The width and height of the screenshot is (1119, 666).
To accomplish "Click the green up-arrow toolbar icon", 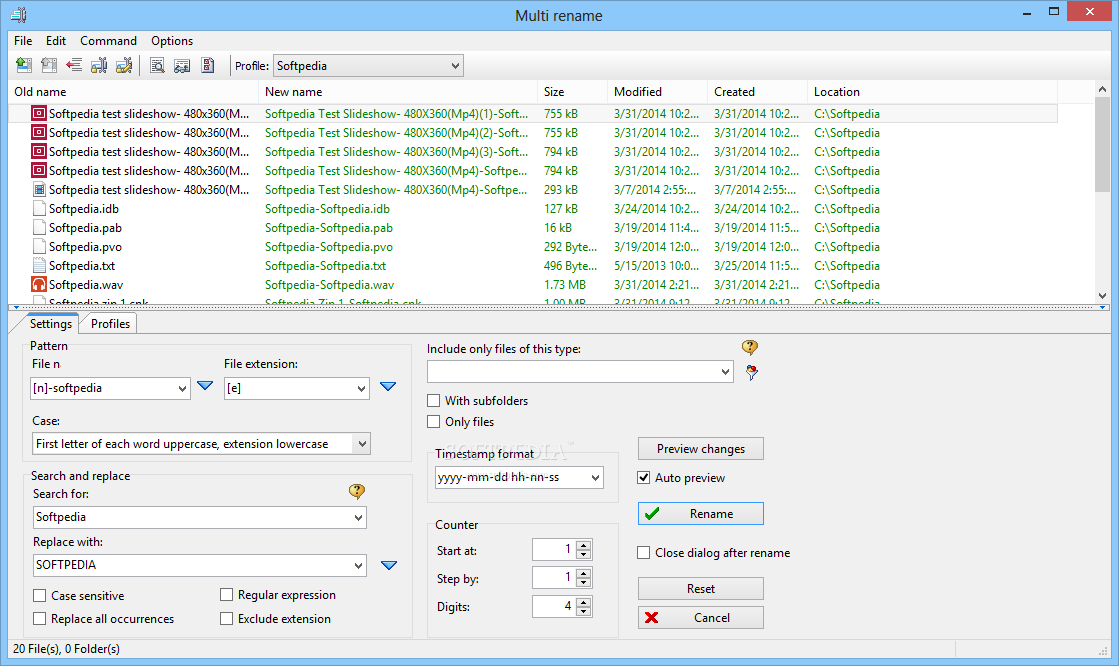I will click(24, 66).
